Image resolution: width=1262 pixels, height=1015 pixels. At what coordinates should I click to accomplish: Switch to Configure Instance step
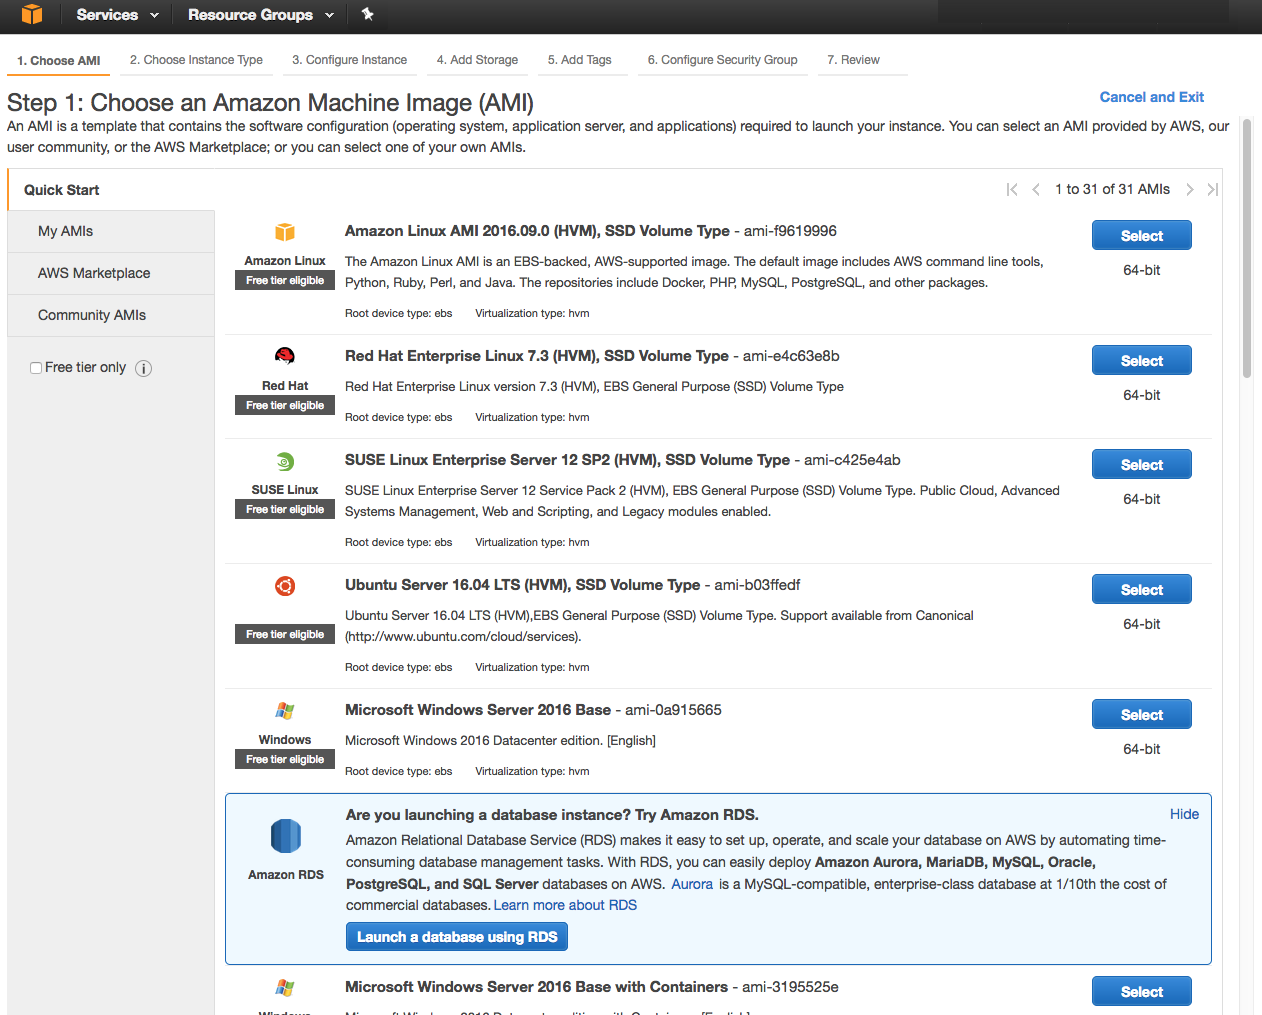[x=349, y=60]
